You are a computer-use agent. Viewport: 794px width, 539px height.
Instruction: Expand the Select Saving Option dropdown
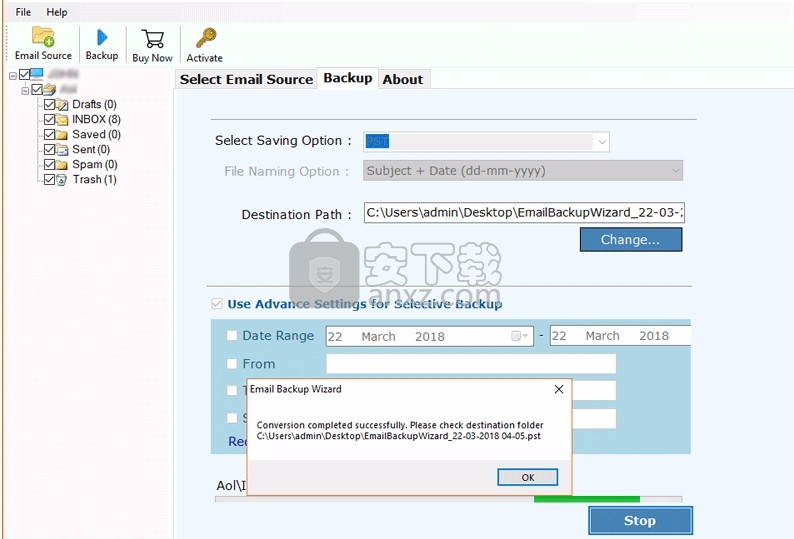click(x=601, y=142)
